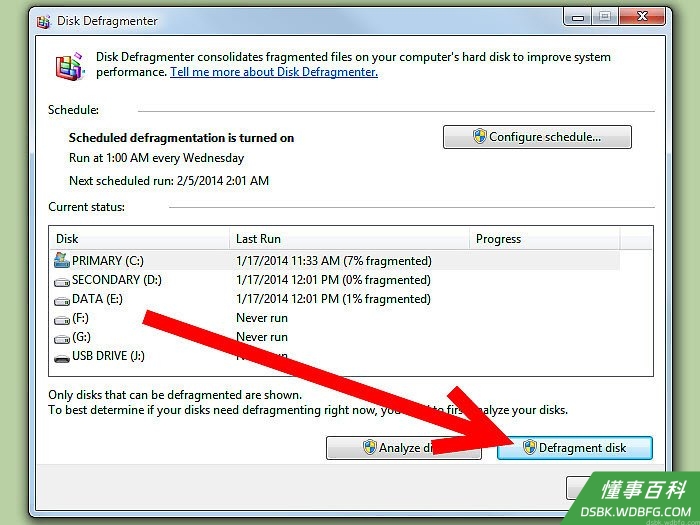Click the Next scheduled run text
This screenshot has height=525, width=700.
[x=169, y=181]
